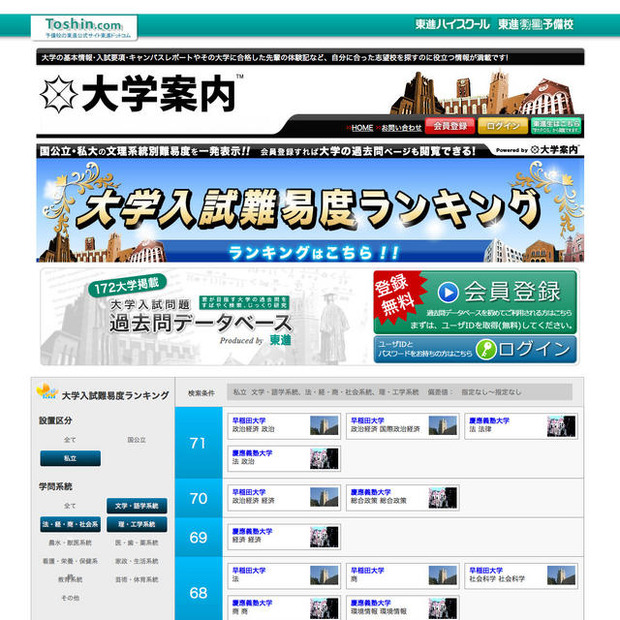This screenshot has width=620, height=620.
Task: Open thumbnail of 慶應義塾大学 総合政策 card
Action: [x=442, y=497]
